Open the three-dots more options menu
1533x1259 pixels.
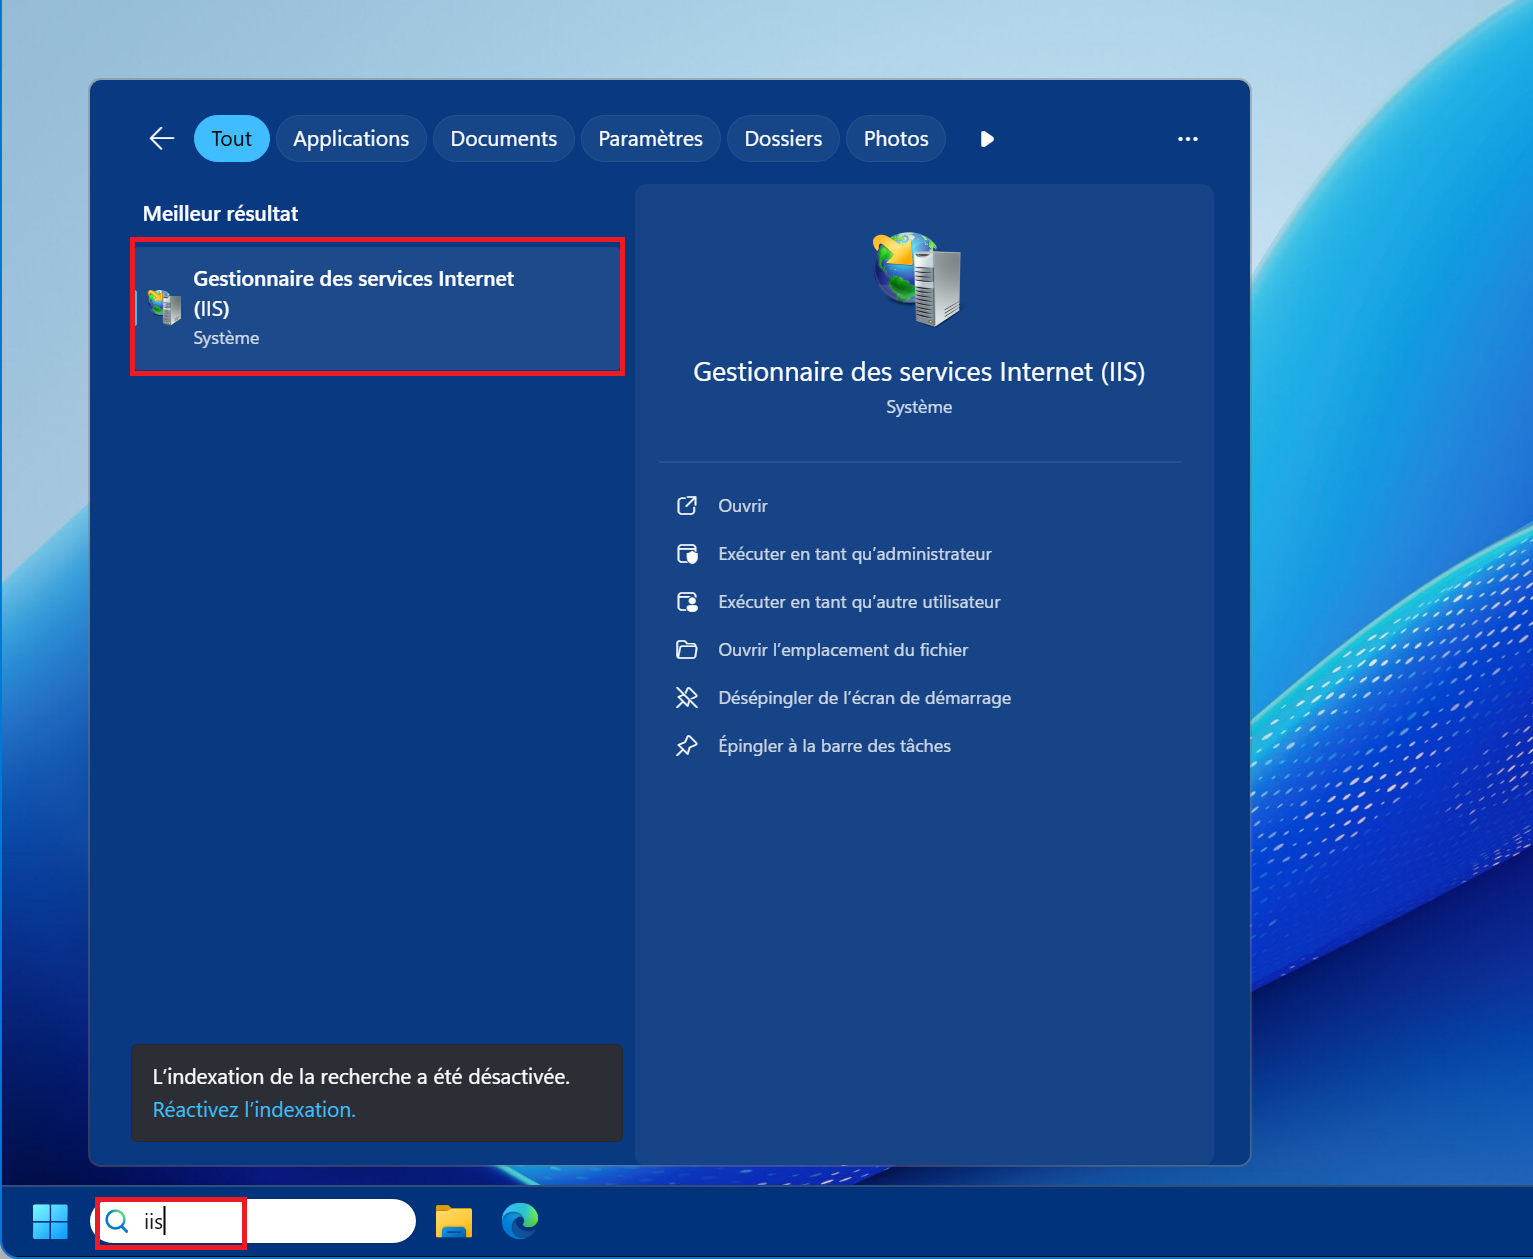pos(1187,139)
